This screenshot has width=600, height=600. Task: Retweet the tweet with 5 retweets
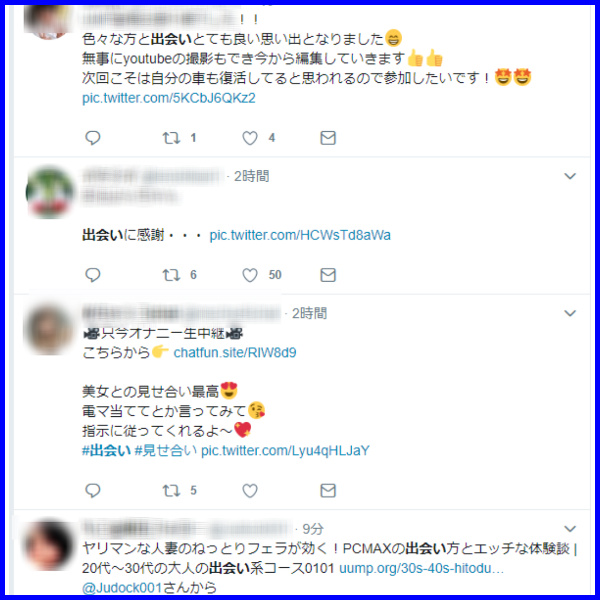pyautogui.click(x=171, y=490)
